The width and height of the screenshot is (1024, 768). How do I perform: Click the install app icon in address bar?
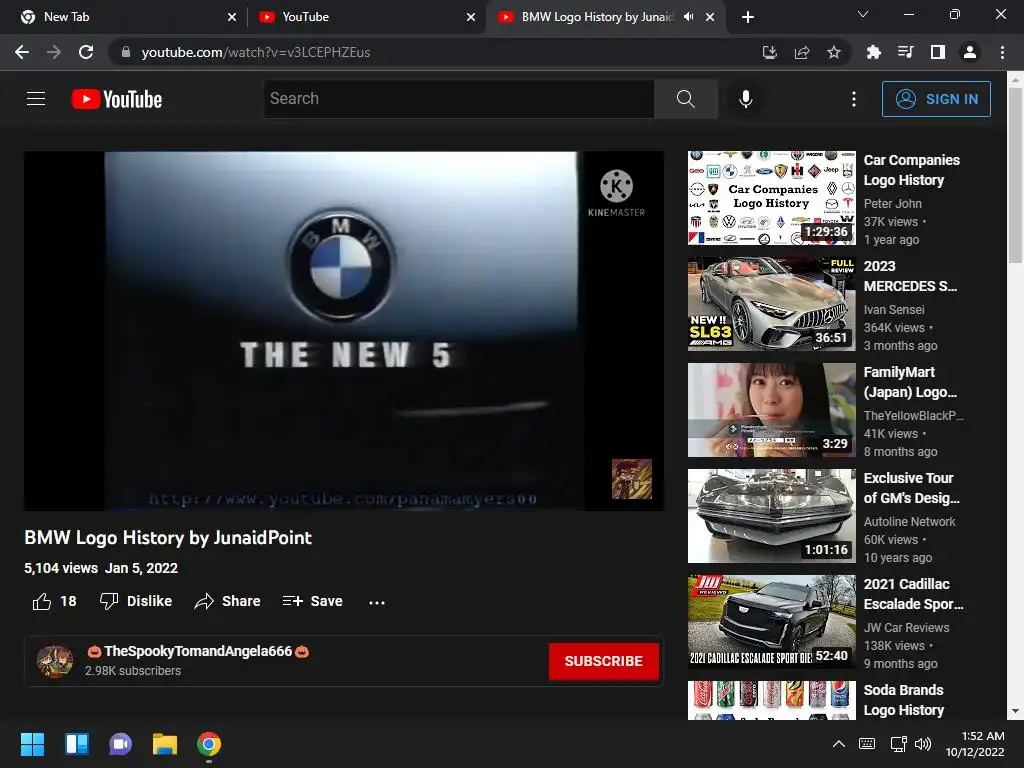(770, 52)
